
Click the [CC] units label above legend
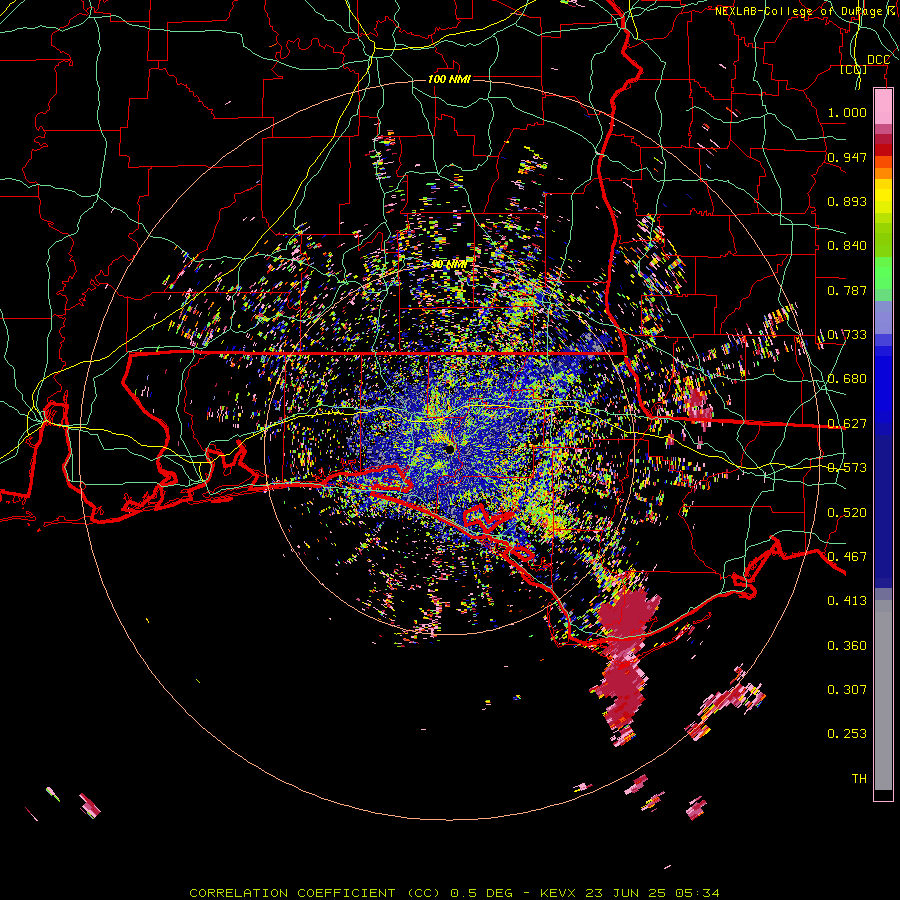pos(854,70)
